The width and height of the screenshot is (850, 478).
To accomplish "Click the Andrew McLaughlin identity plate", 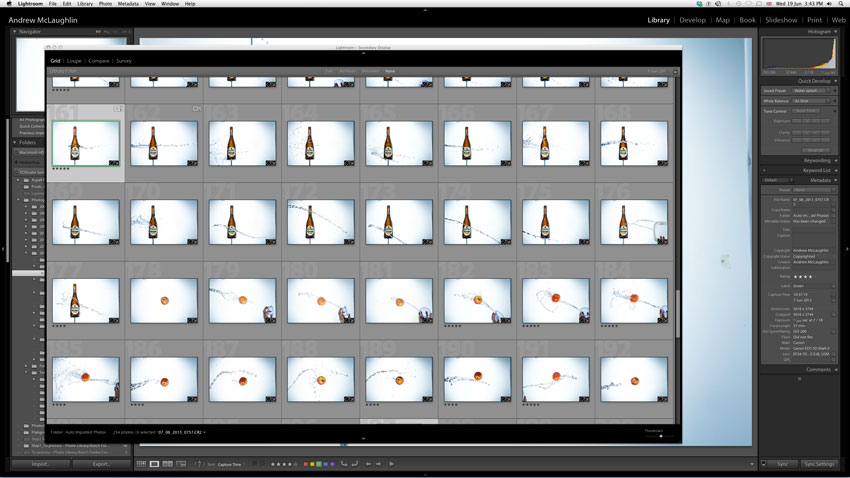I will pyautogui.click(x=43, y=20).
